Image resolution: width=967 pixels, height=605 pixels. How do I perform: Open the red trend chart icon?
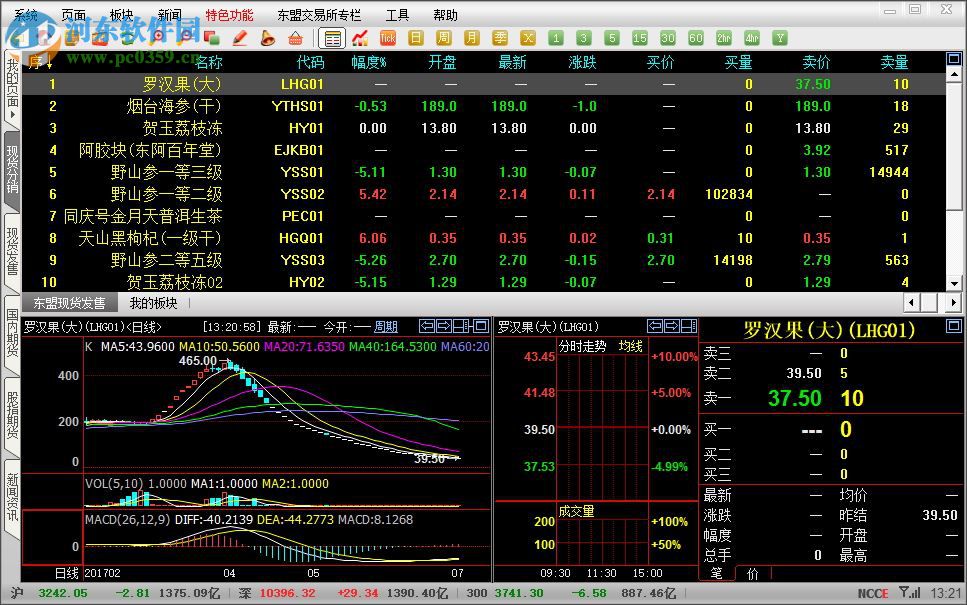[x=360, y=38]
